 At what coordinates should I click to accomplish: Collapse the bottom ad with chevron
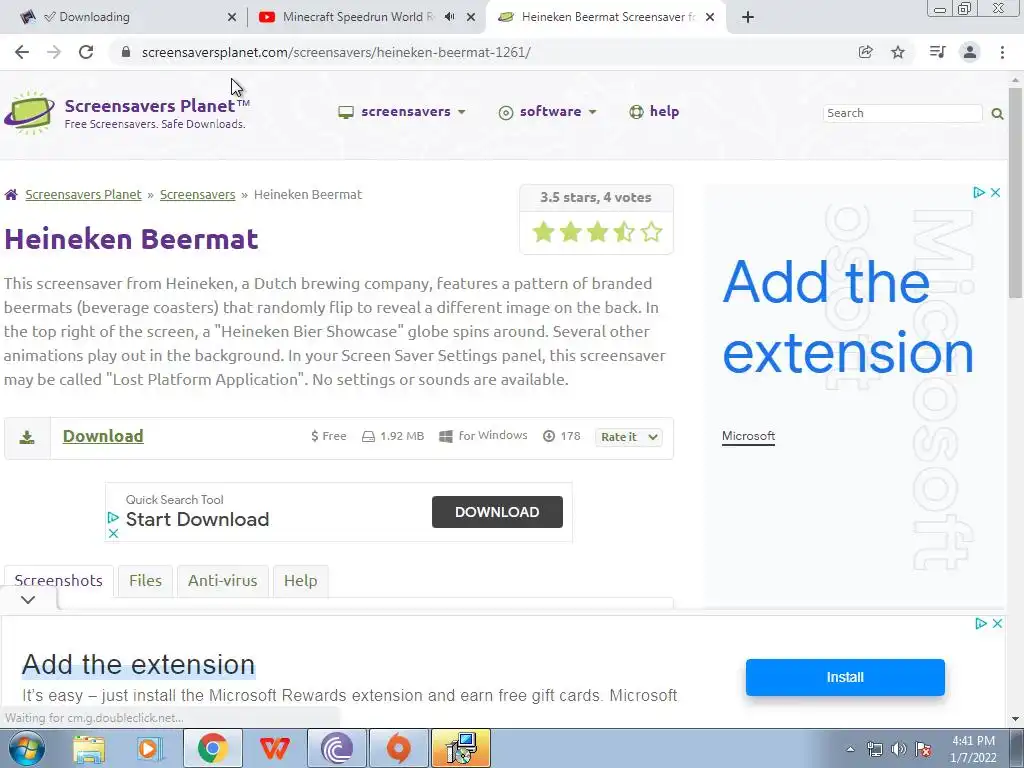[28, 600]
